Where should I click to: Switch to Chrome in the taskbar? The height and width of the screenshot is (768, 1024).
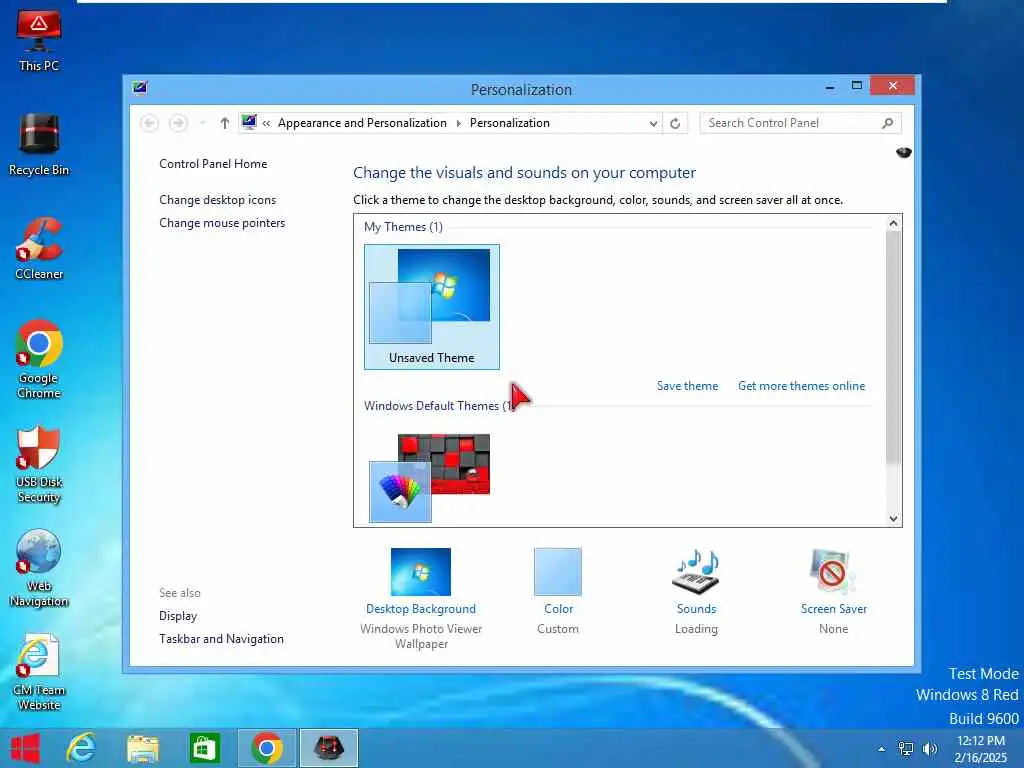(x=266, y=748)
